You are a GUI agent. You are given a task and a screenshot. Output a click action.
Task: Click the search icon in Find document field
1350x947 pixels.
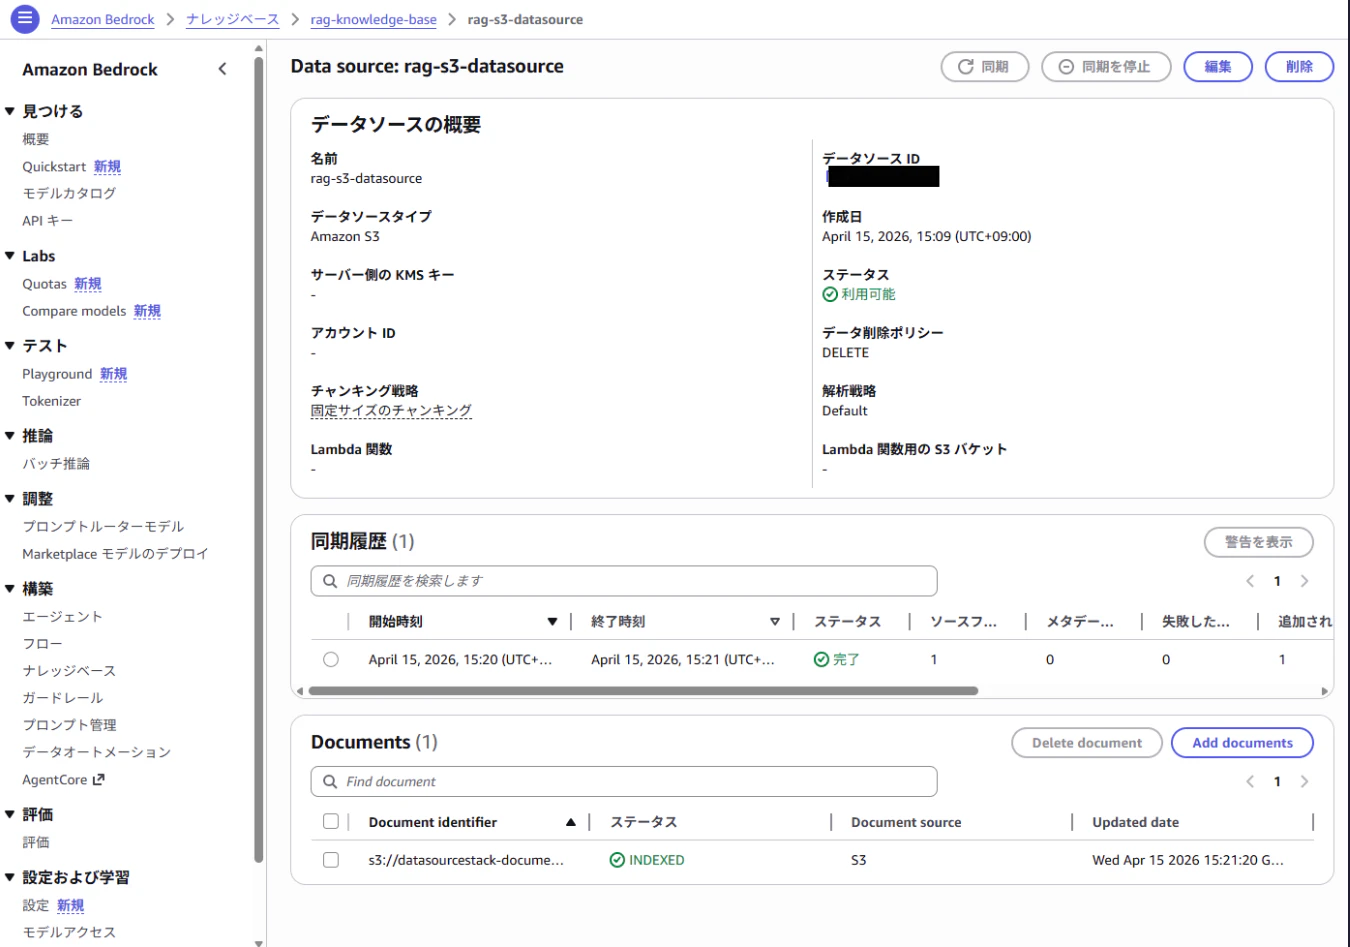click(x=330, y=782)
